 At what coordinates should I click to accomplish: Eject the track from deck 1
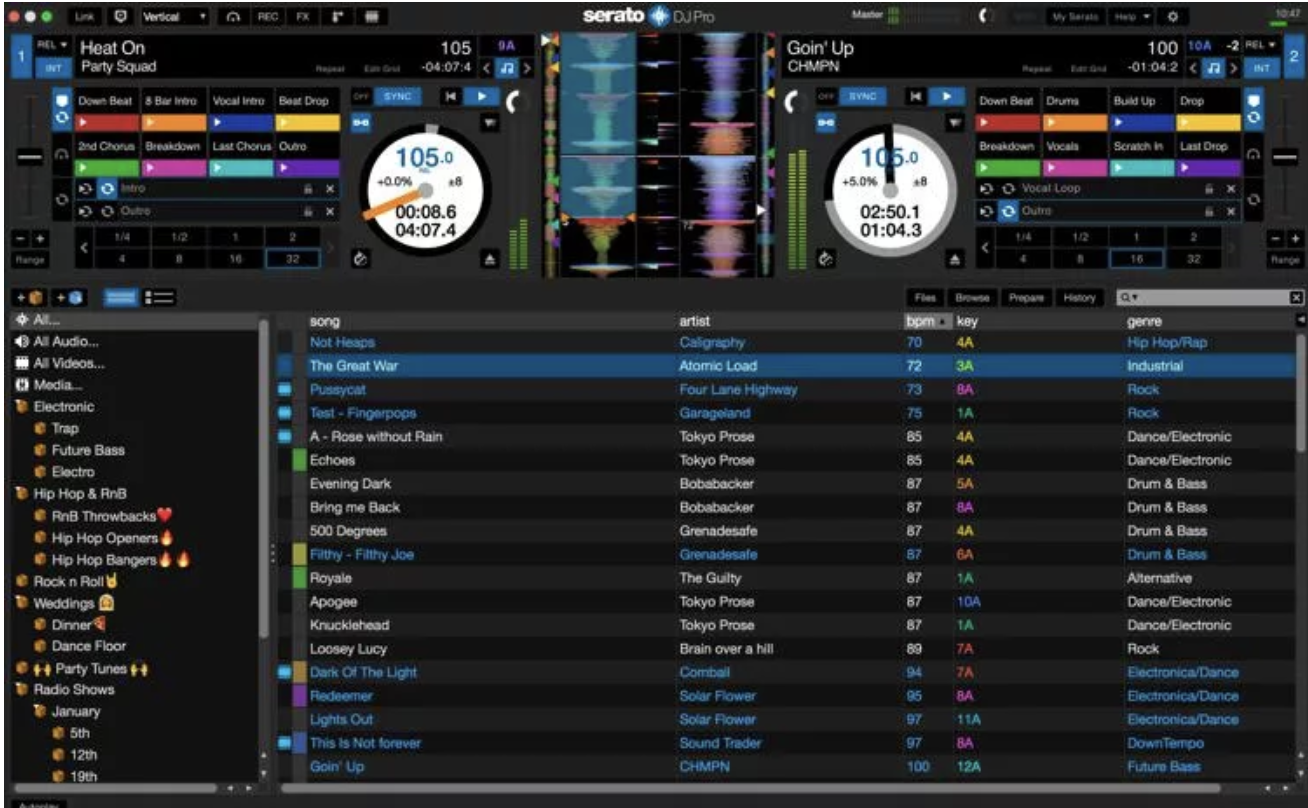491,258
